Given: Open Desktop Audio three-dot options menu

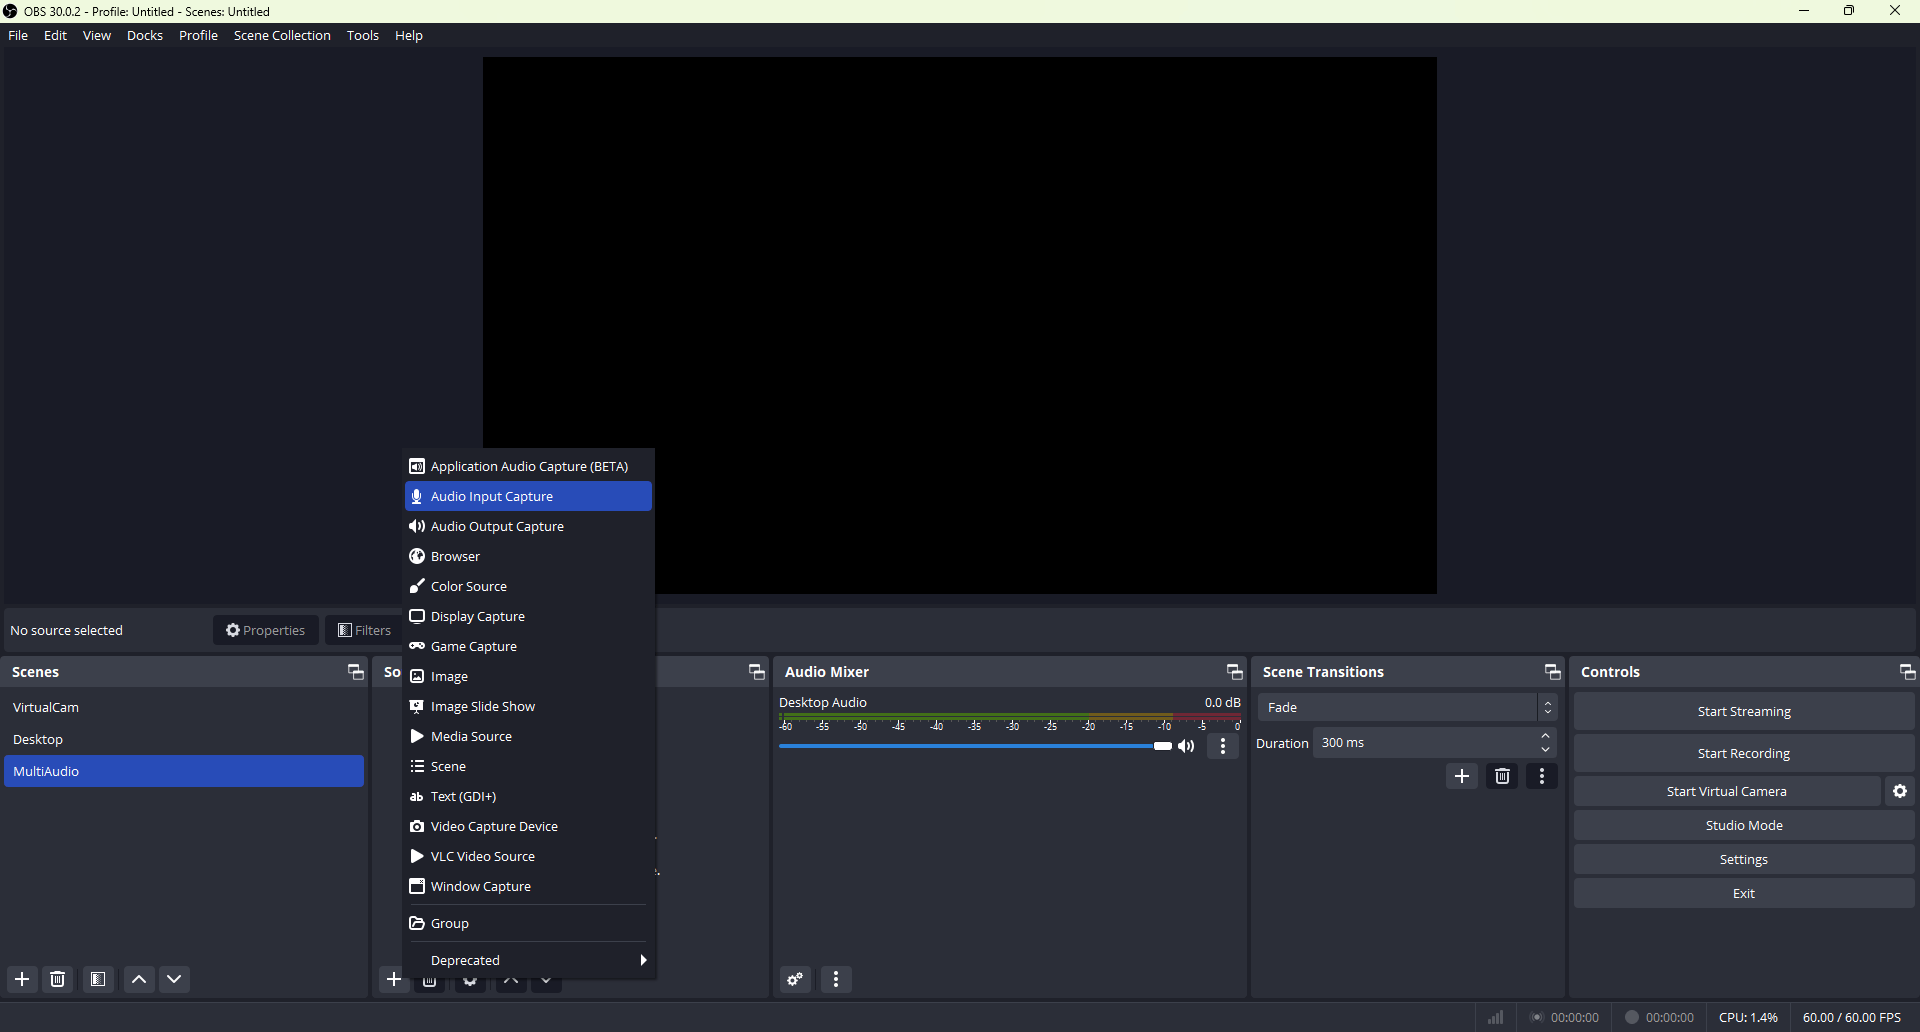Looking at the screenshot, I should tap(1223, 746).
